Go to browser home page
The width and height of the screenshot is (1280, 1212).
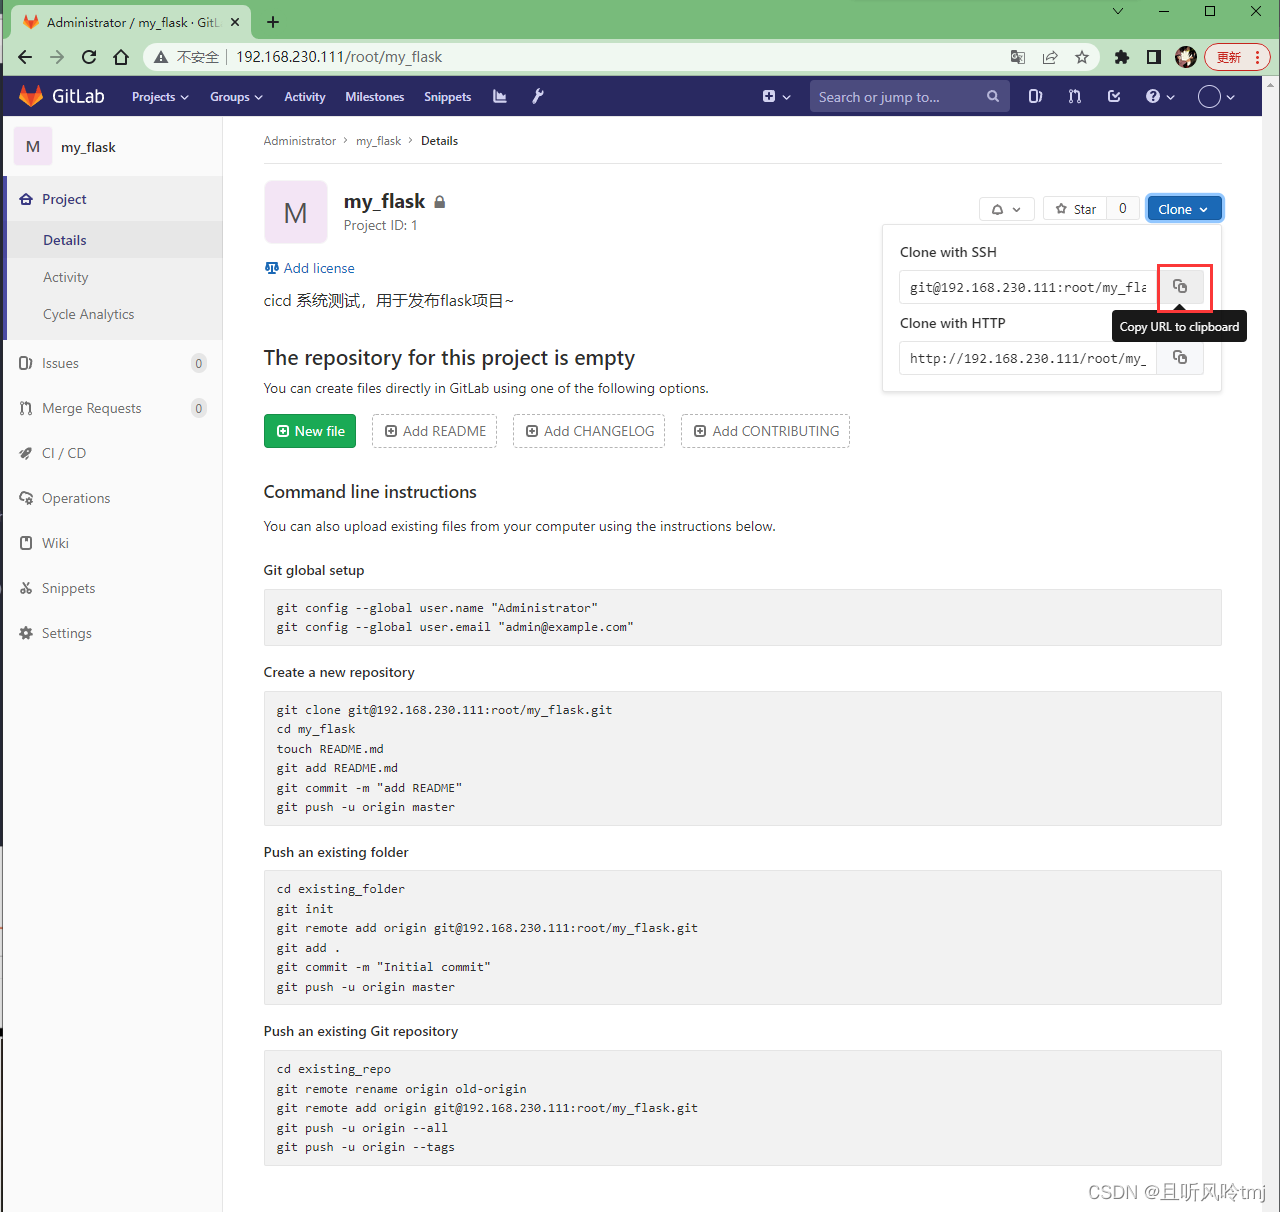coord(121,57)
